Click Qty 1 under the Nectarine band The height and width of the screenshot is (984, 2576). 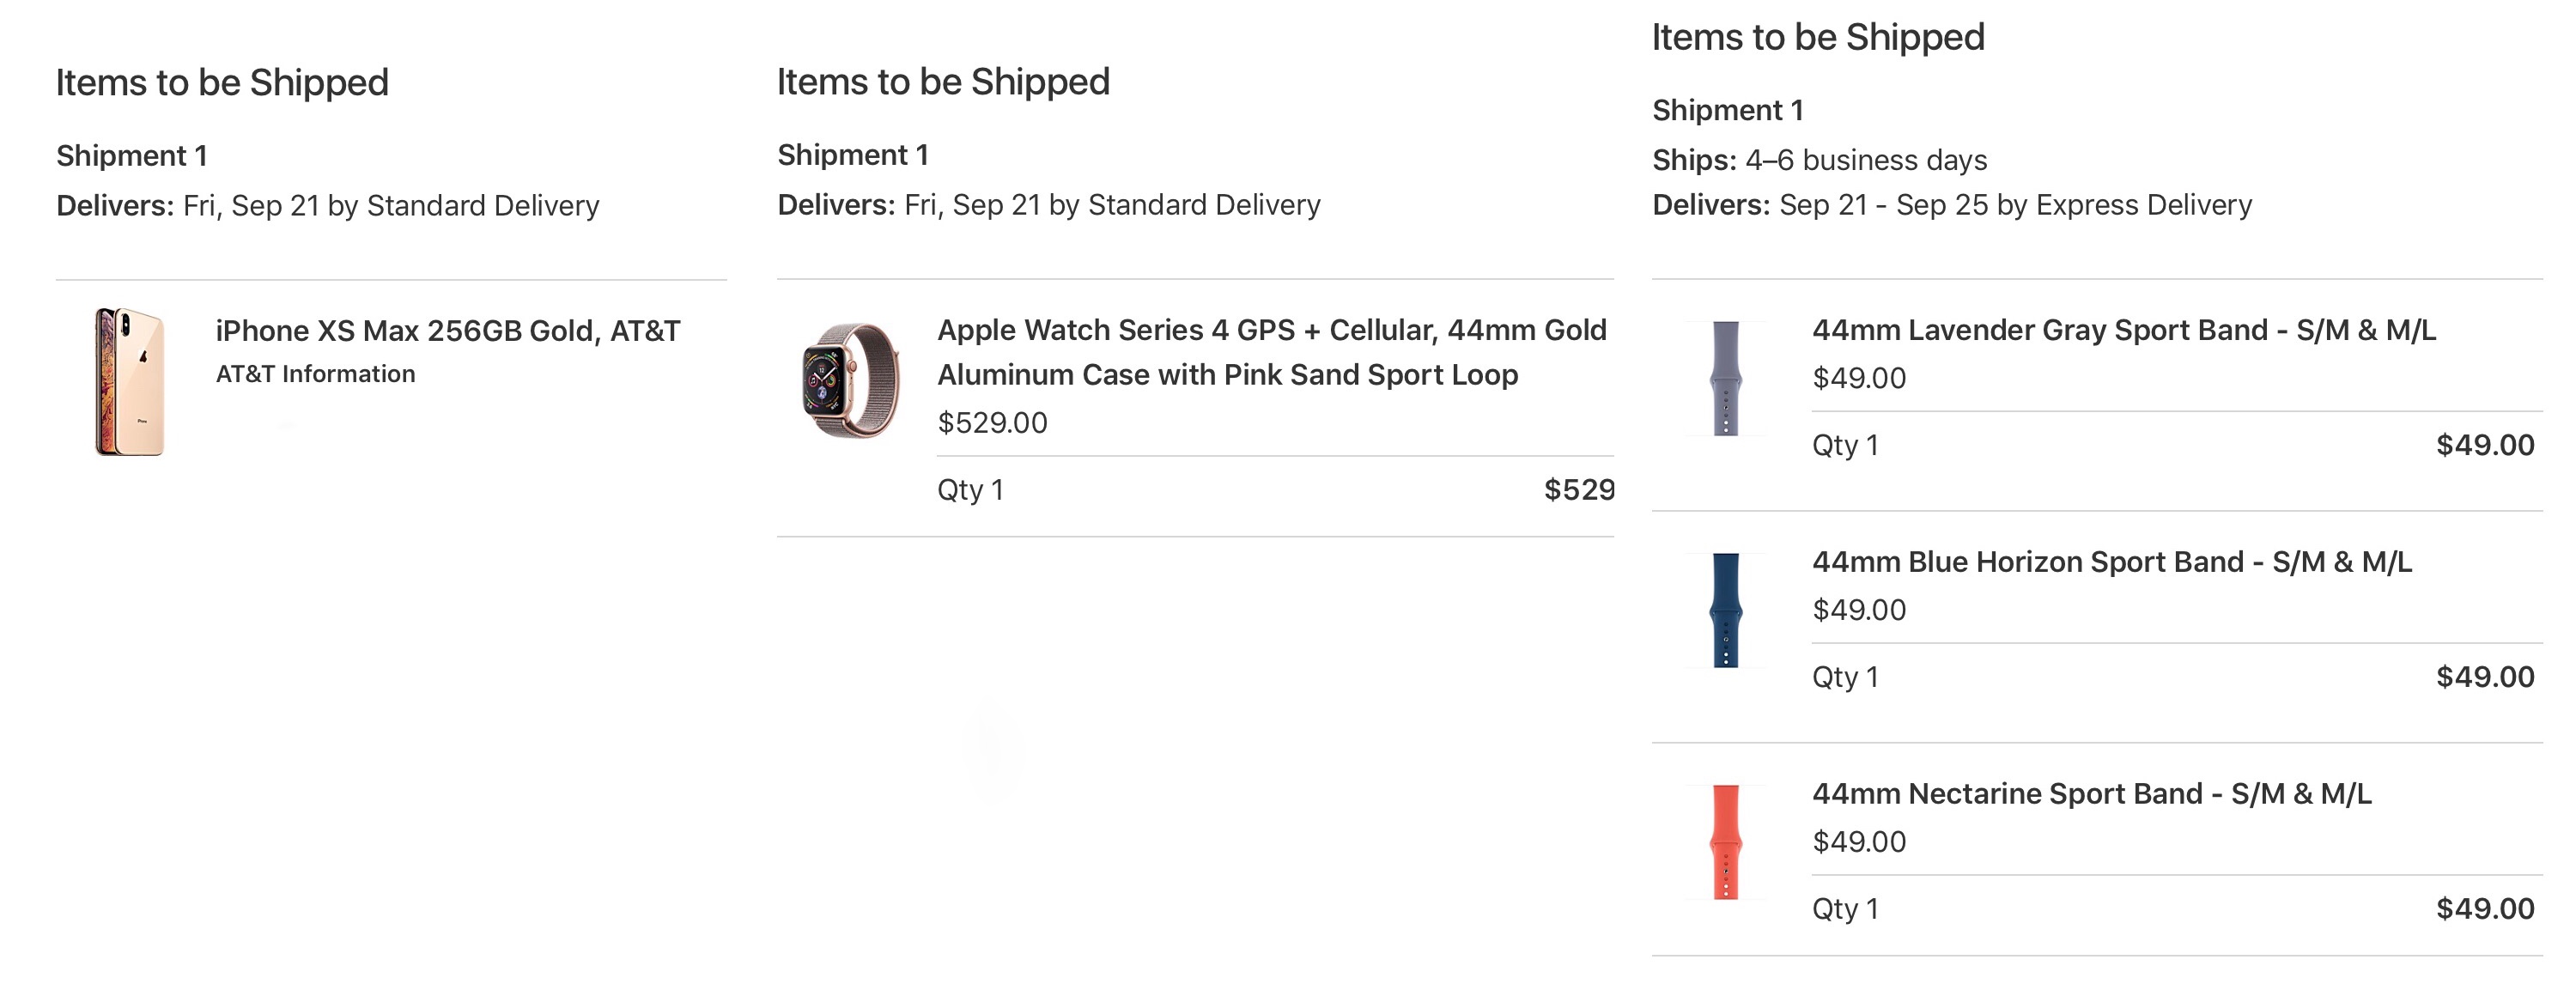[1845, 909]
